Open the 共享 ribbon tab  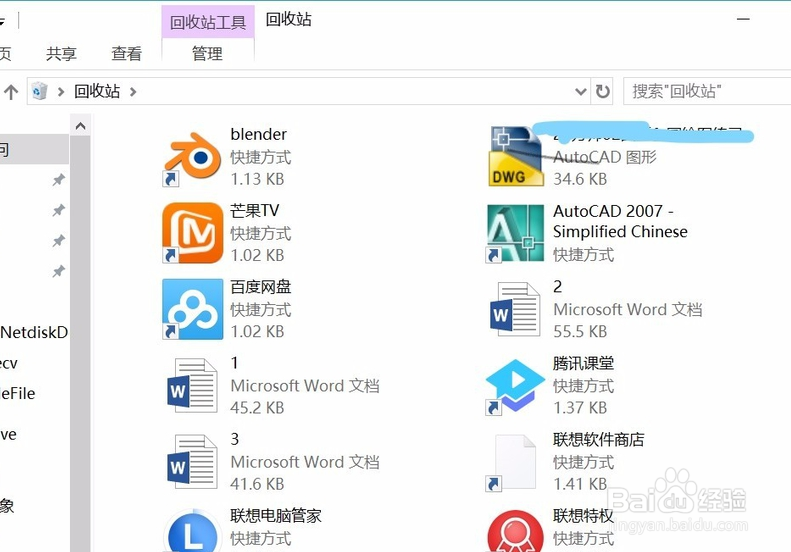click(x=62, y=53)
